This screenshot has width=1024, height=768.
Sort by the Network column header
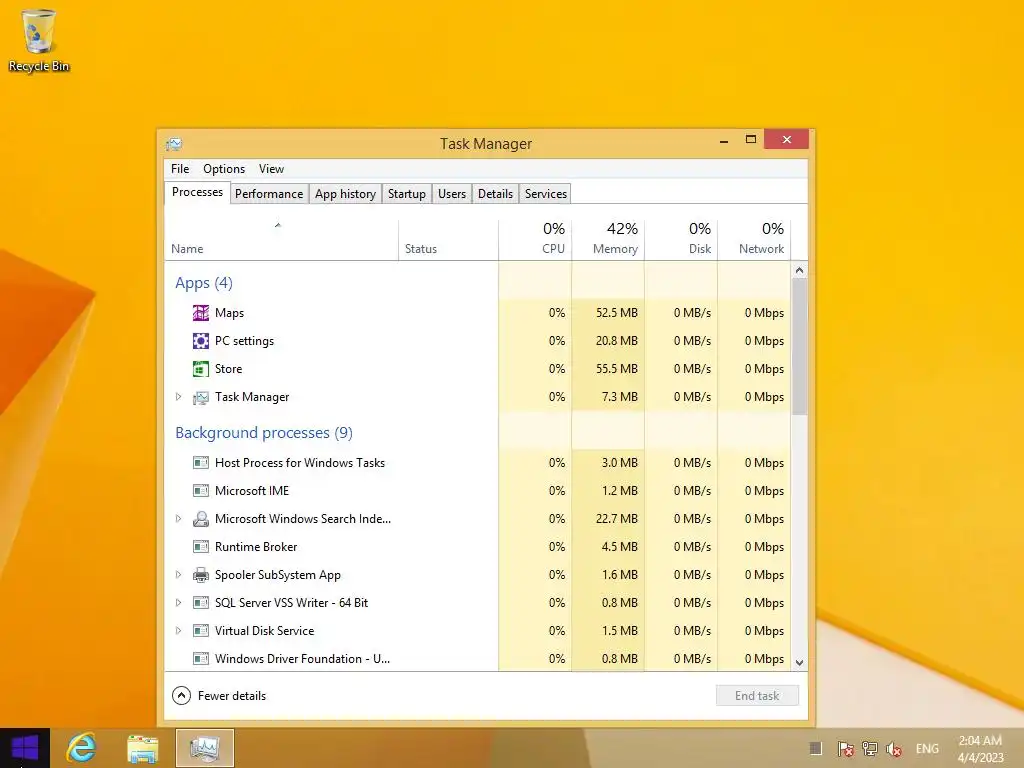click(x=754, y=240)
